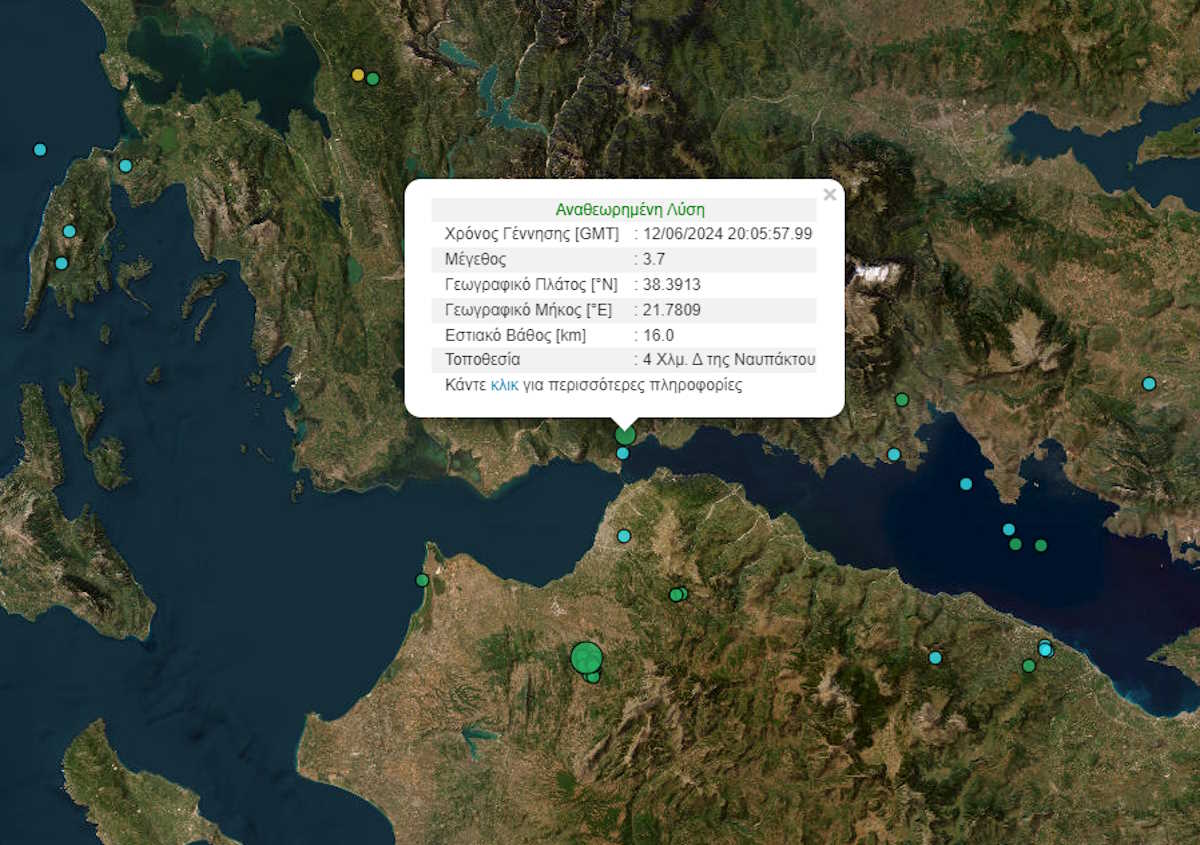This screenshot has width=1200, height=845.
Task: Select the largest green marker in the Peloponnese
Action: coord(586,658)
